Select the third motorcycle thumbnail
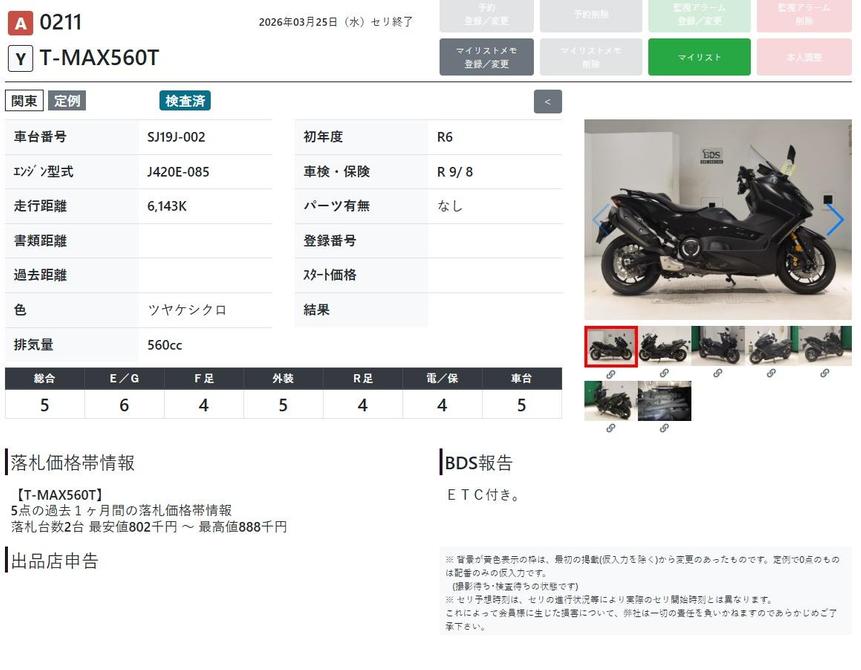 point(717,345)
